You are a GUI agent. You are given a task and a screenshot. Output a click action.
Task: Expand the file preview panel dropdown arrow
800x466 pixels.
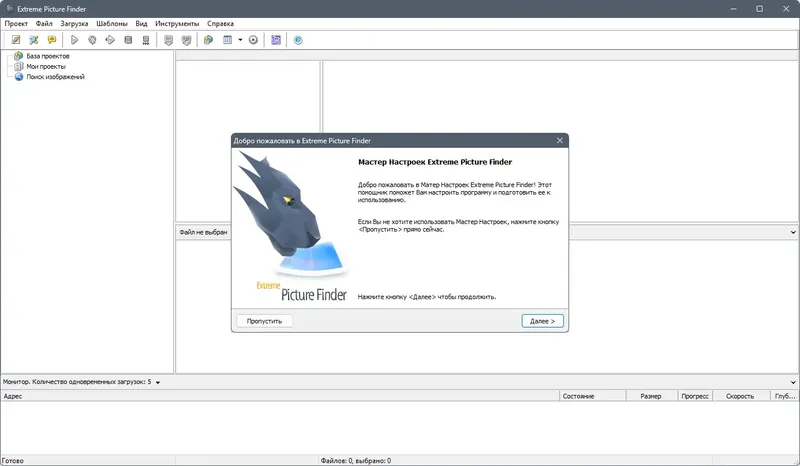pos(793,232)
